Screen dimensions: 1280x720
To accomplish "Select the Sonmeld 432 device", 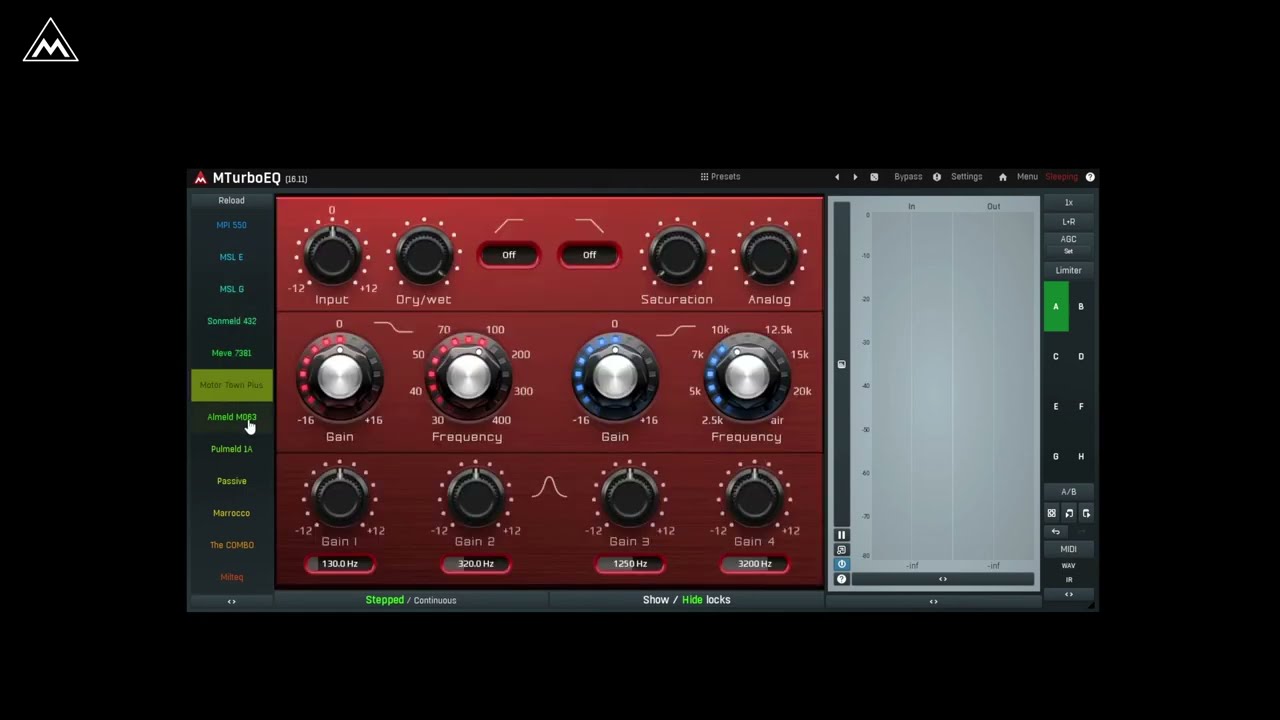I will [x=231, y=321].
